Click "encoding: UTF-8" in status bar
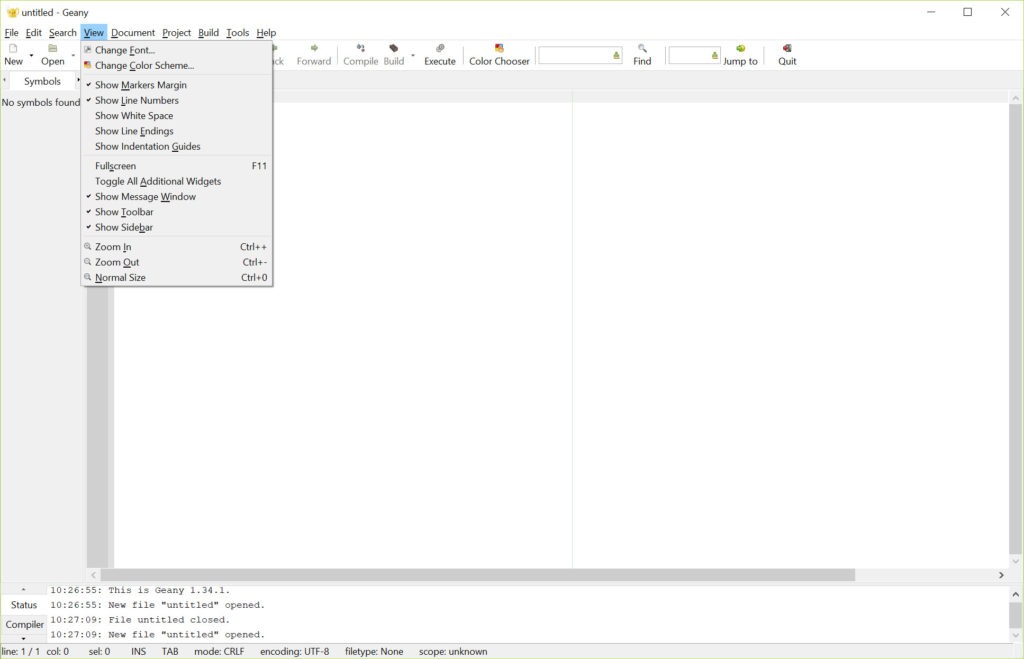Image resolution: width=1024 pixels, height=659 pixels. point(295,652)
